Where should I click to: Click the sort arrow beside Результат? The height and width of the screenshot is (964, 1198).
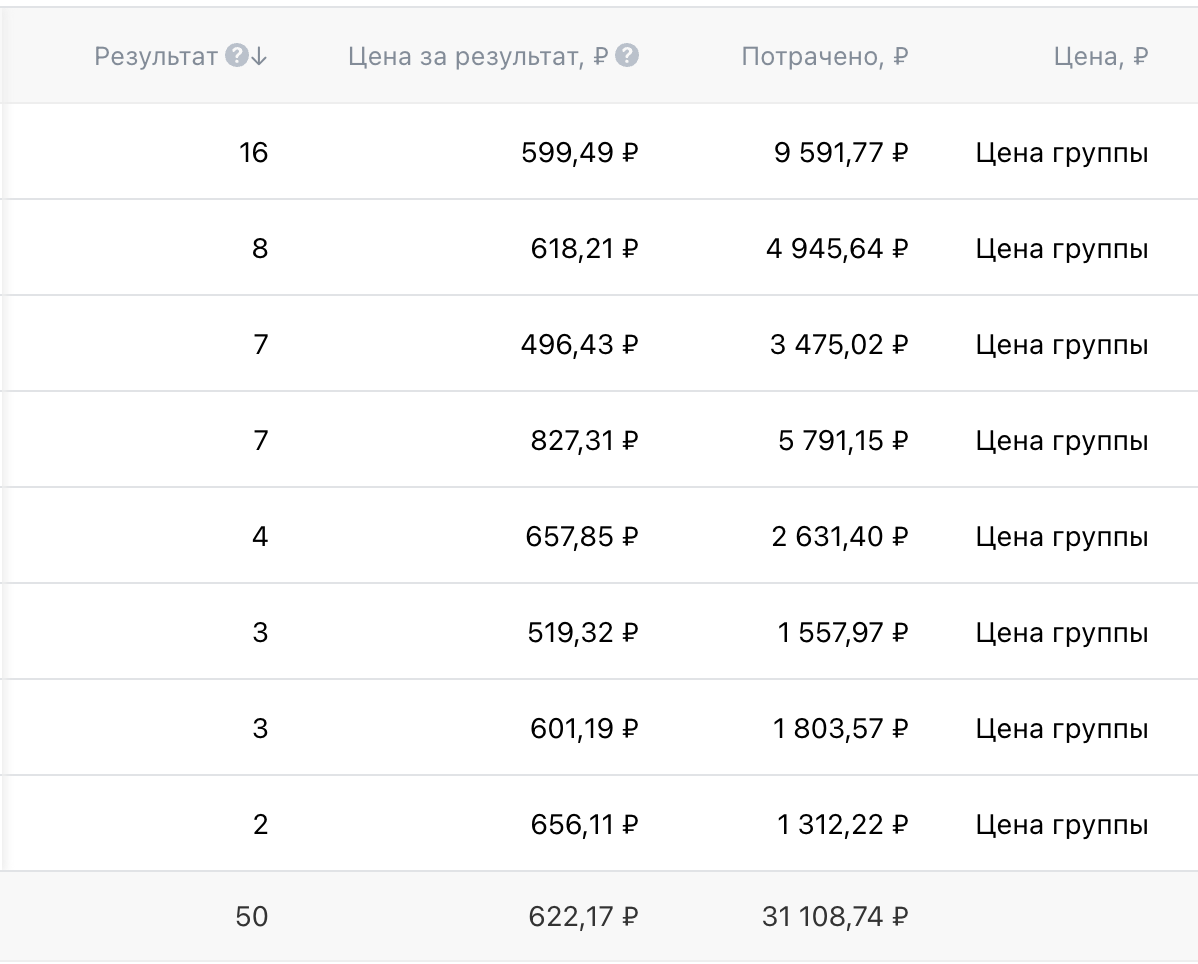coord(259,56)
